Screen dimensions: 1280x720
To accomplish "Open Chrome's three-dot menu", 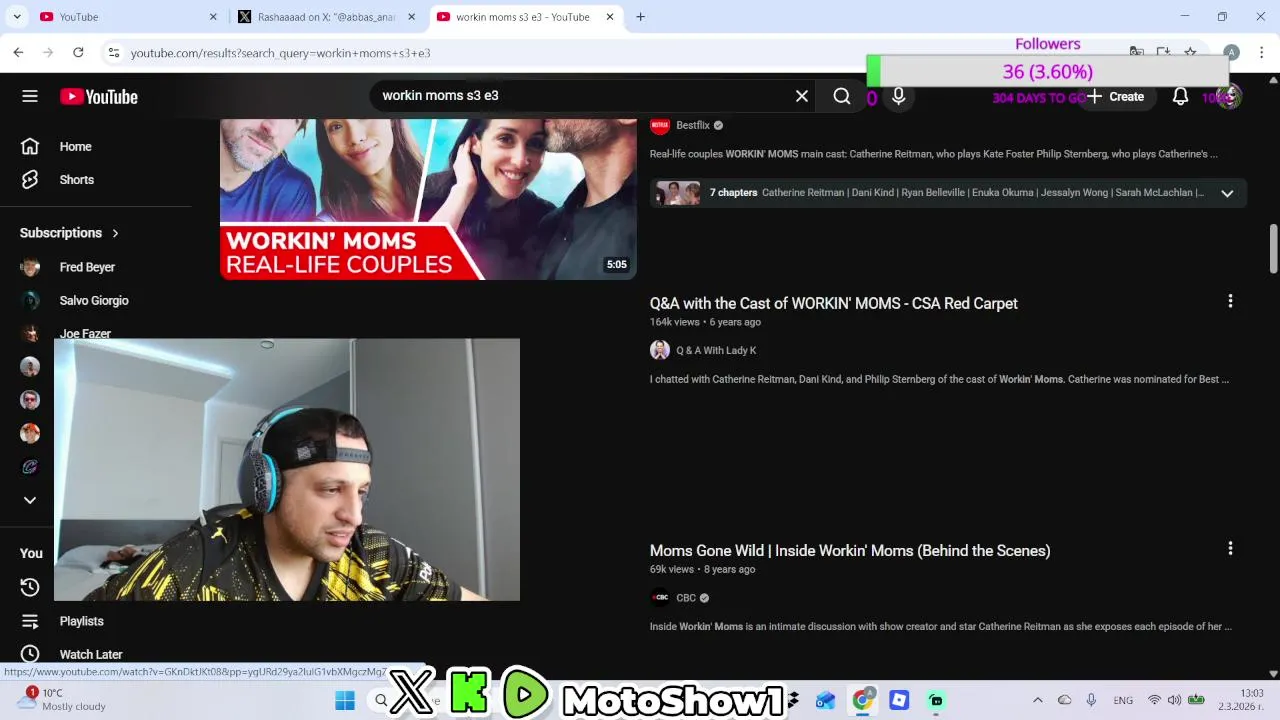I will tap(1261, 52).
